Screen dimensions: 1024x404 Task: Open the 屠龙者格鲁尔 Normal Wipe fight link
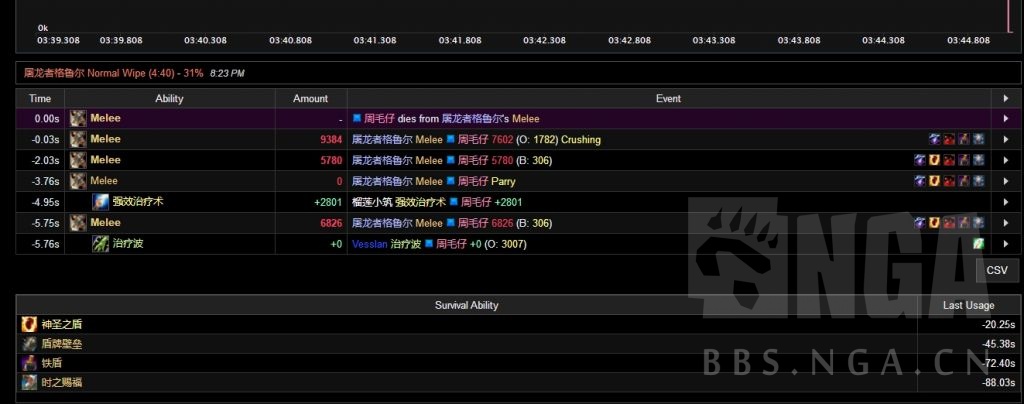118,74
